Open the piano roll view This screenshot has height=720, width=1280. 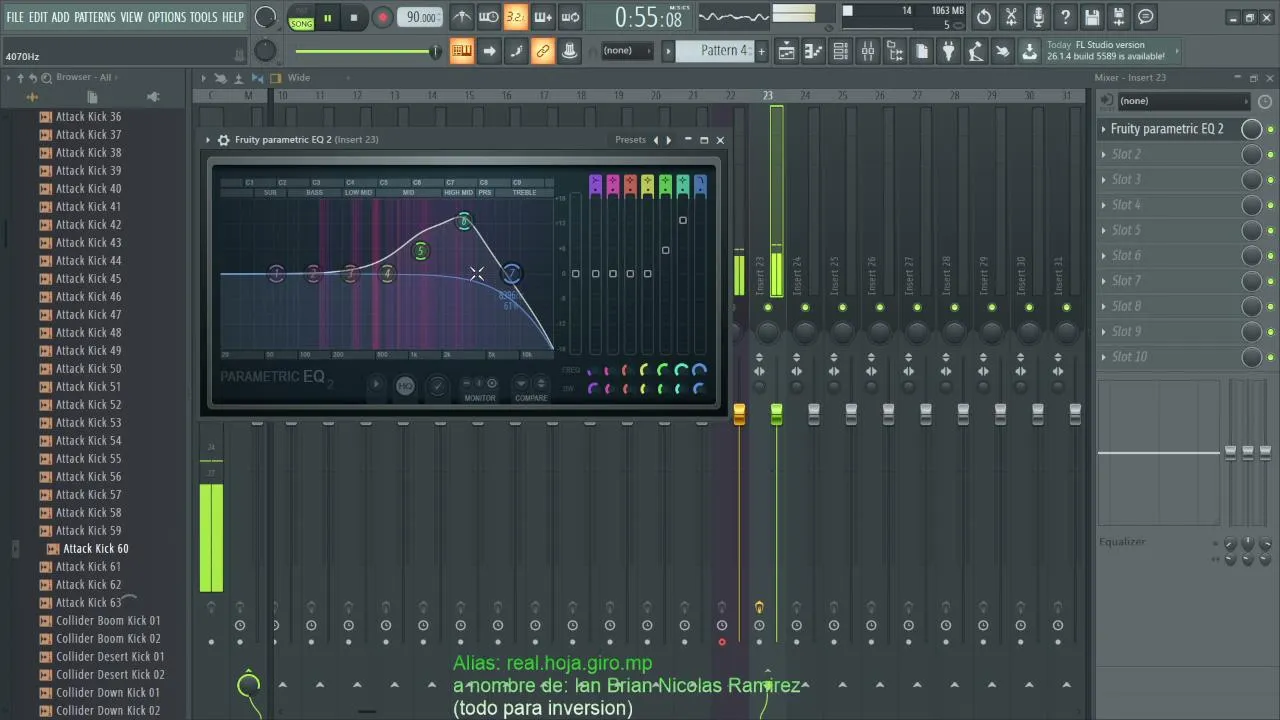[x=814, y=51]
